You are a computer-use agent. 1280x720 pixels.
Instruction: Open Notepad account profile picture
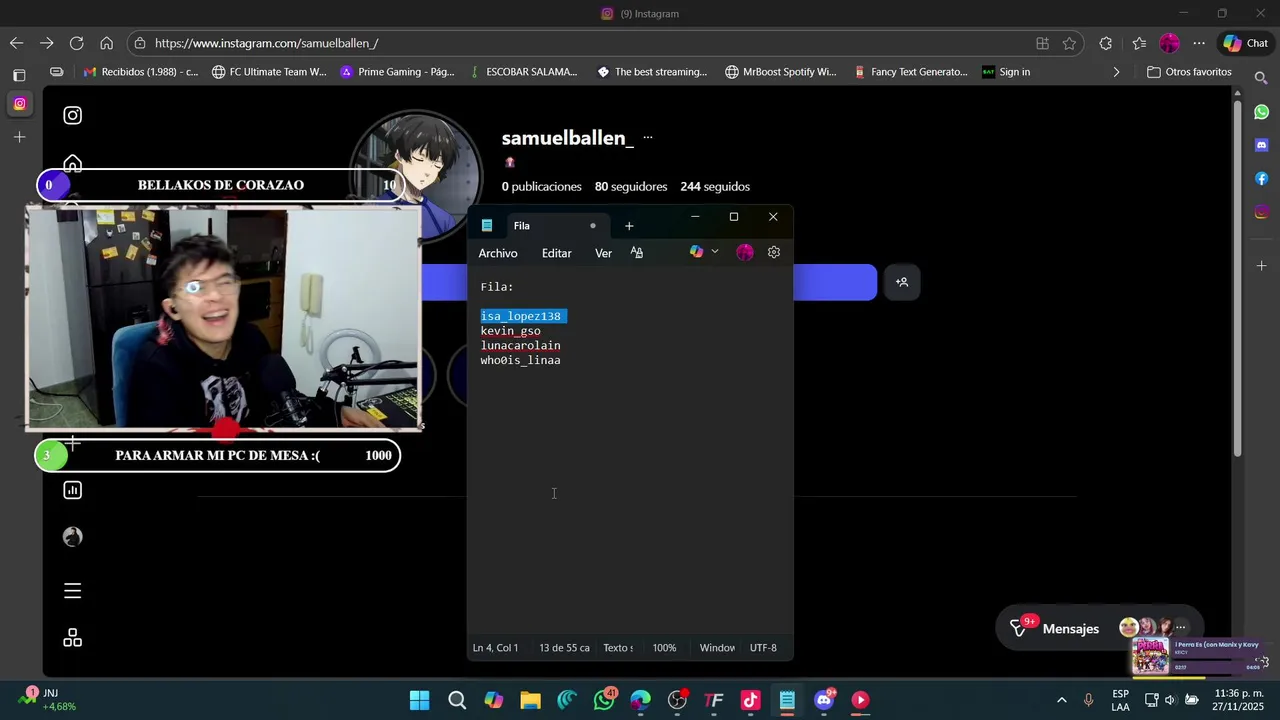(745, 253)
